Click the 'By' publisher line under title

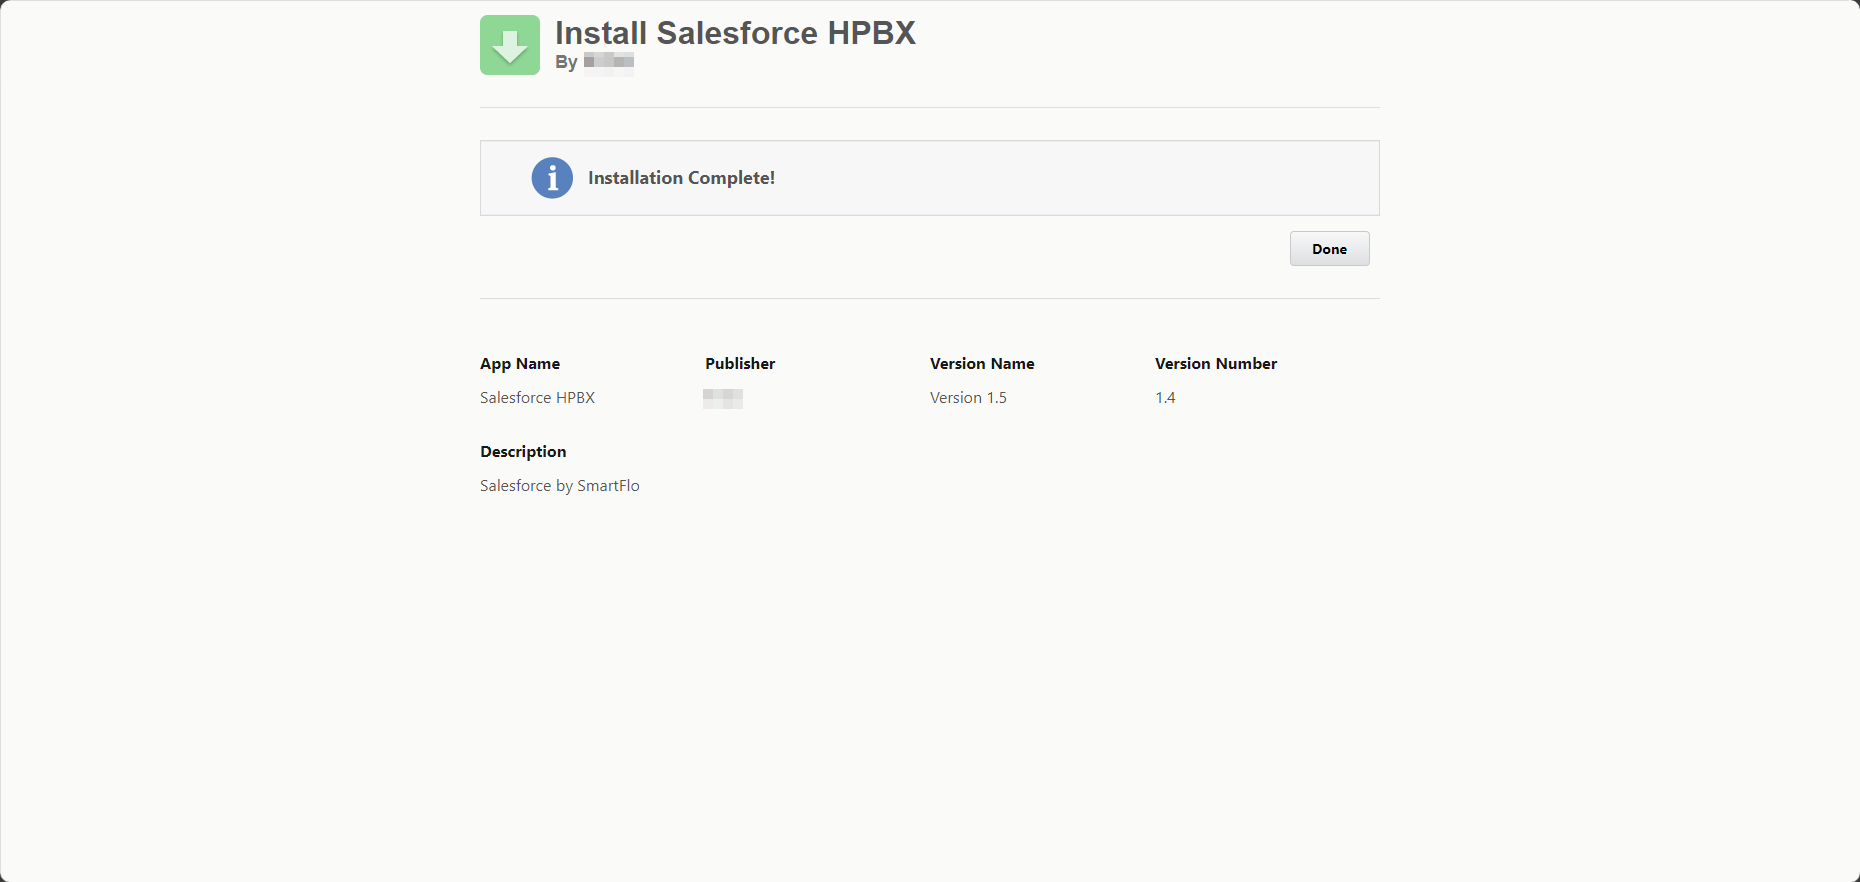(595, 62)
